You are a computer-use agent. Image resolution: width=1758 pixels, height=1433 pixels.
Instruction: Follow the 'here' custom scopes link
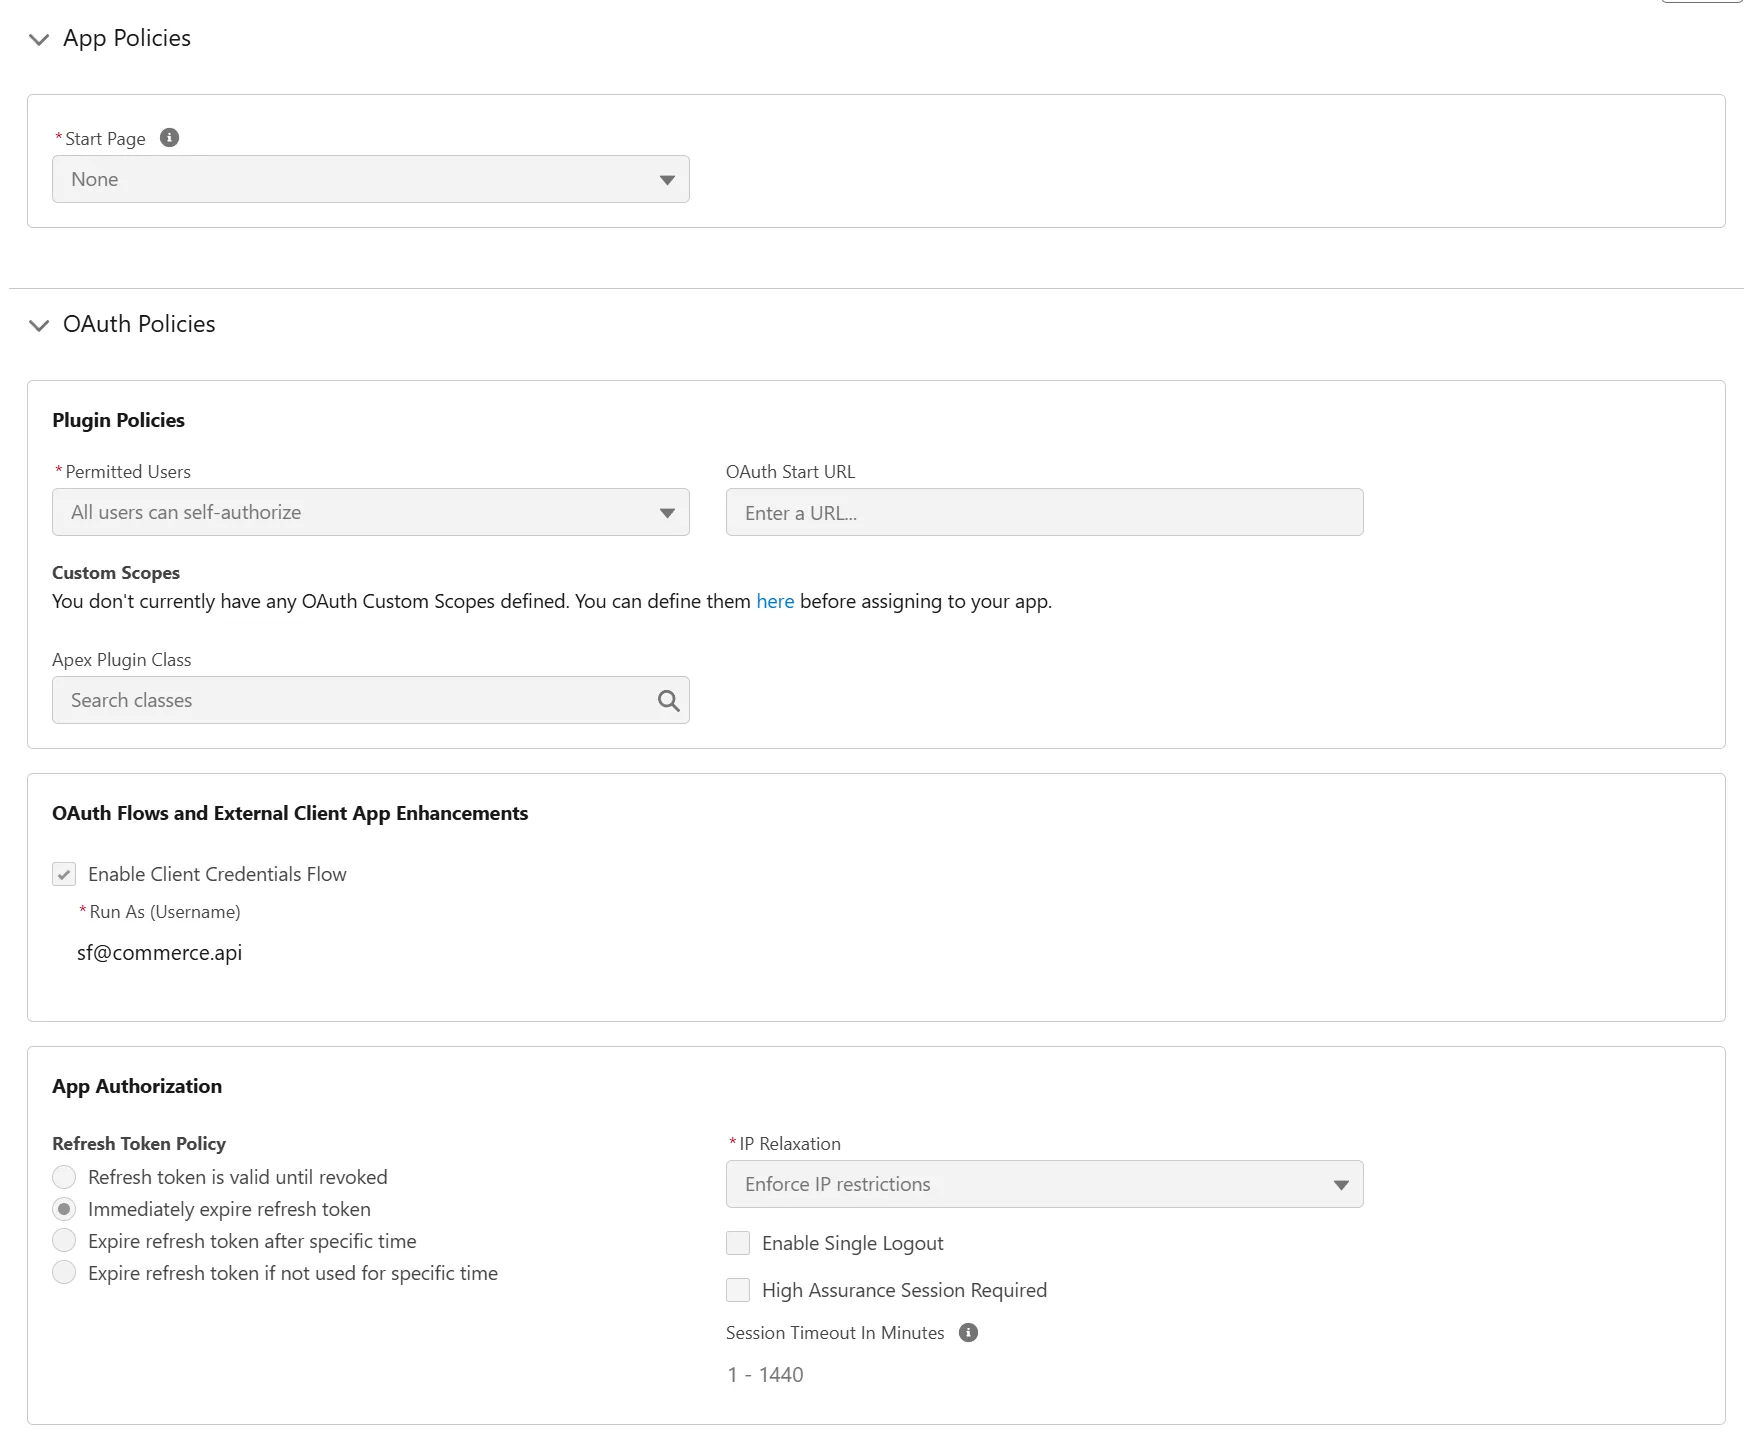775,601
